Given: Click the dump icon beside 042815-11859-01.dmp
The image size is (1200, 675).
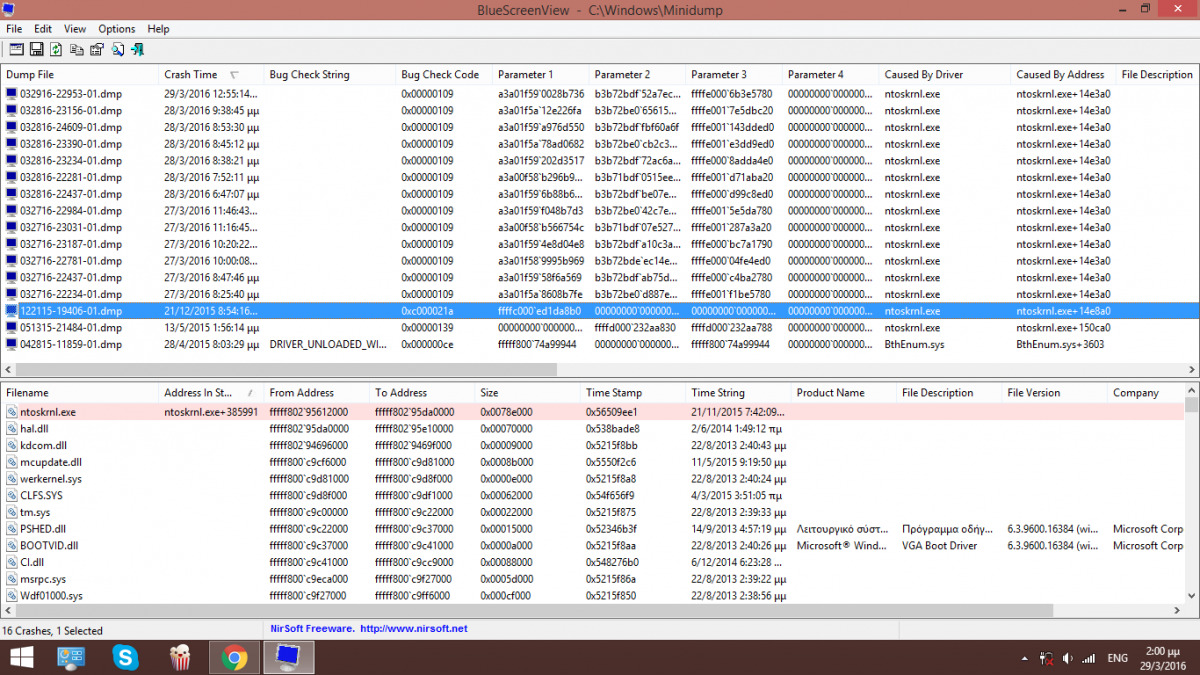Looking at the screenshot, I should (11, 344).
